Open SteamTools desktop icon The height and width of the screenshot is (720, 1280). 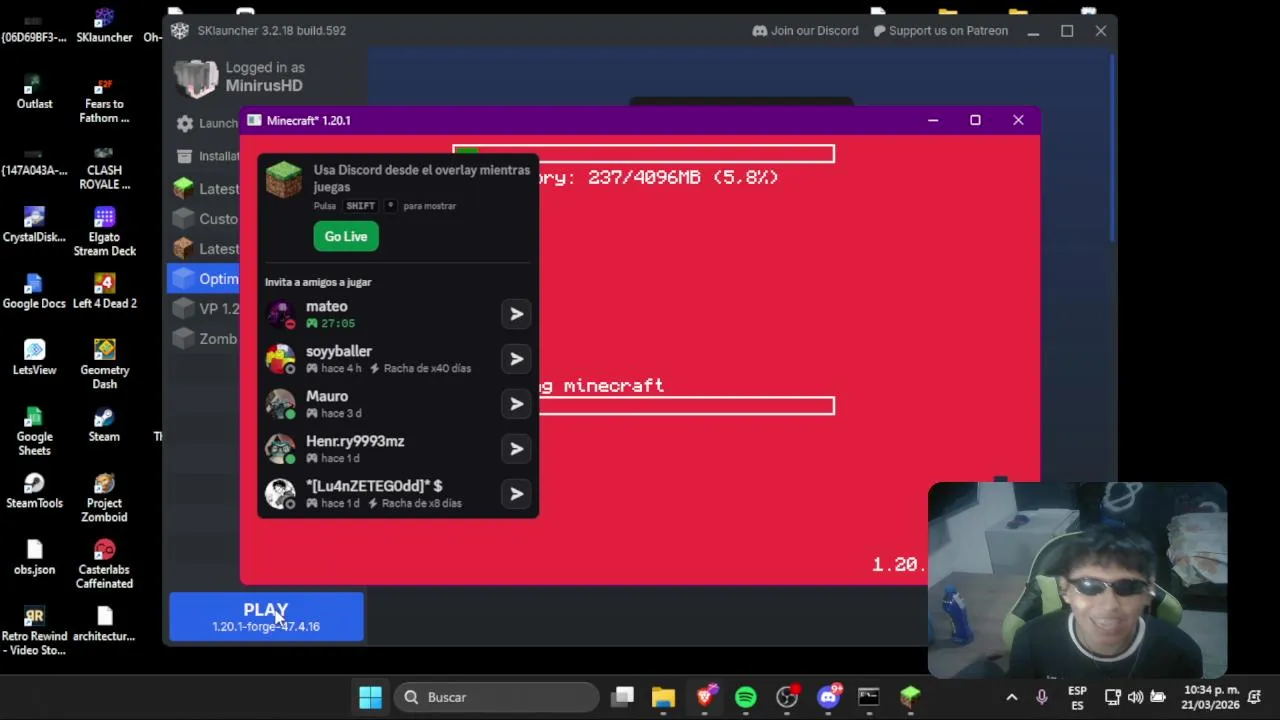34,490
